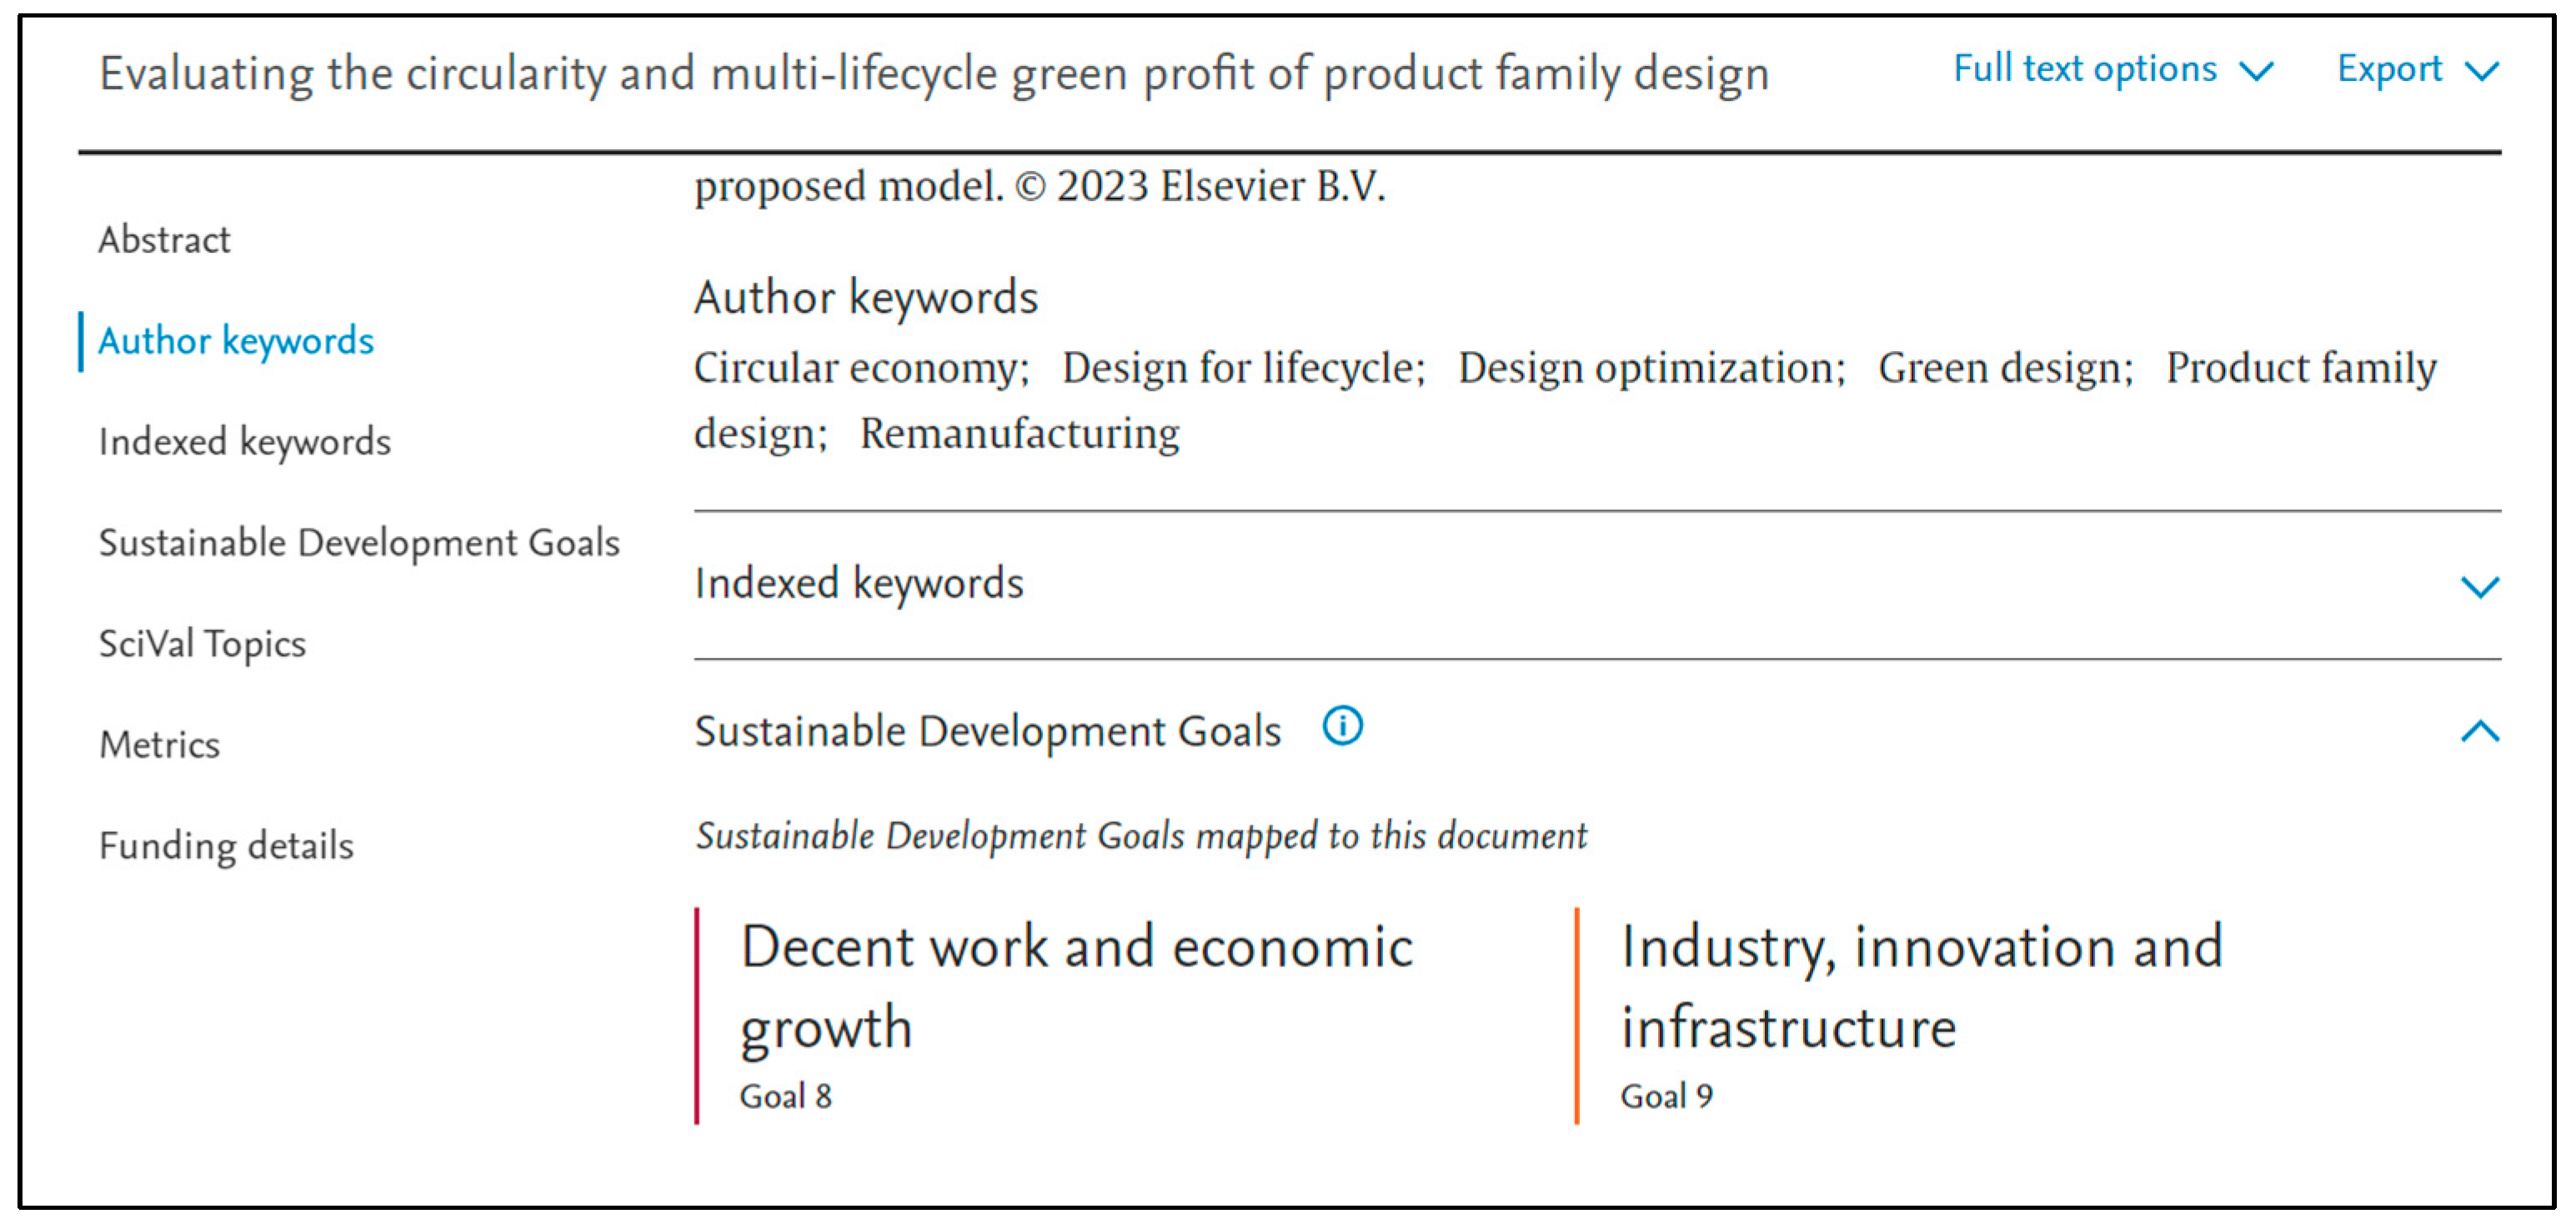This screenshot has height=1229, width=2576.
Task: Go to Indexed keywords in the sidebar
Action: point(245,442)
